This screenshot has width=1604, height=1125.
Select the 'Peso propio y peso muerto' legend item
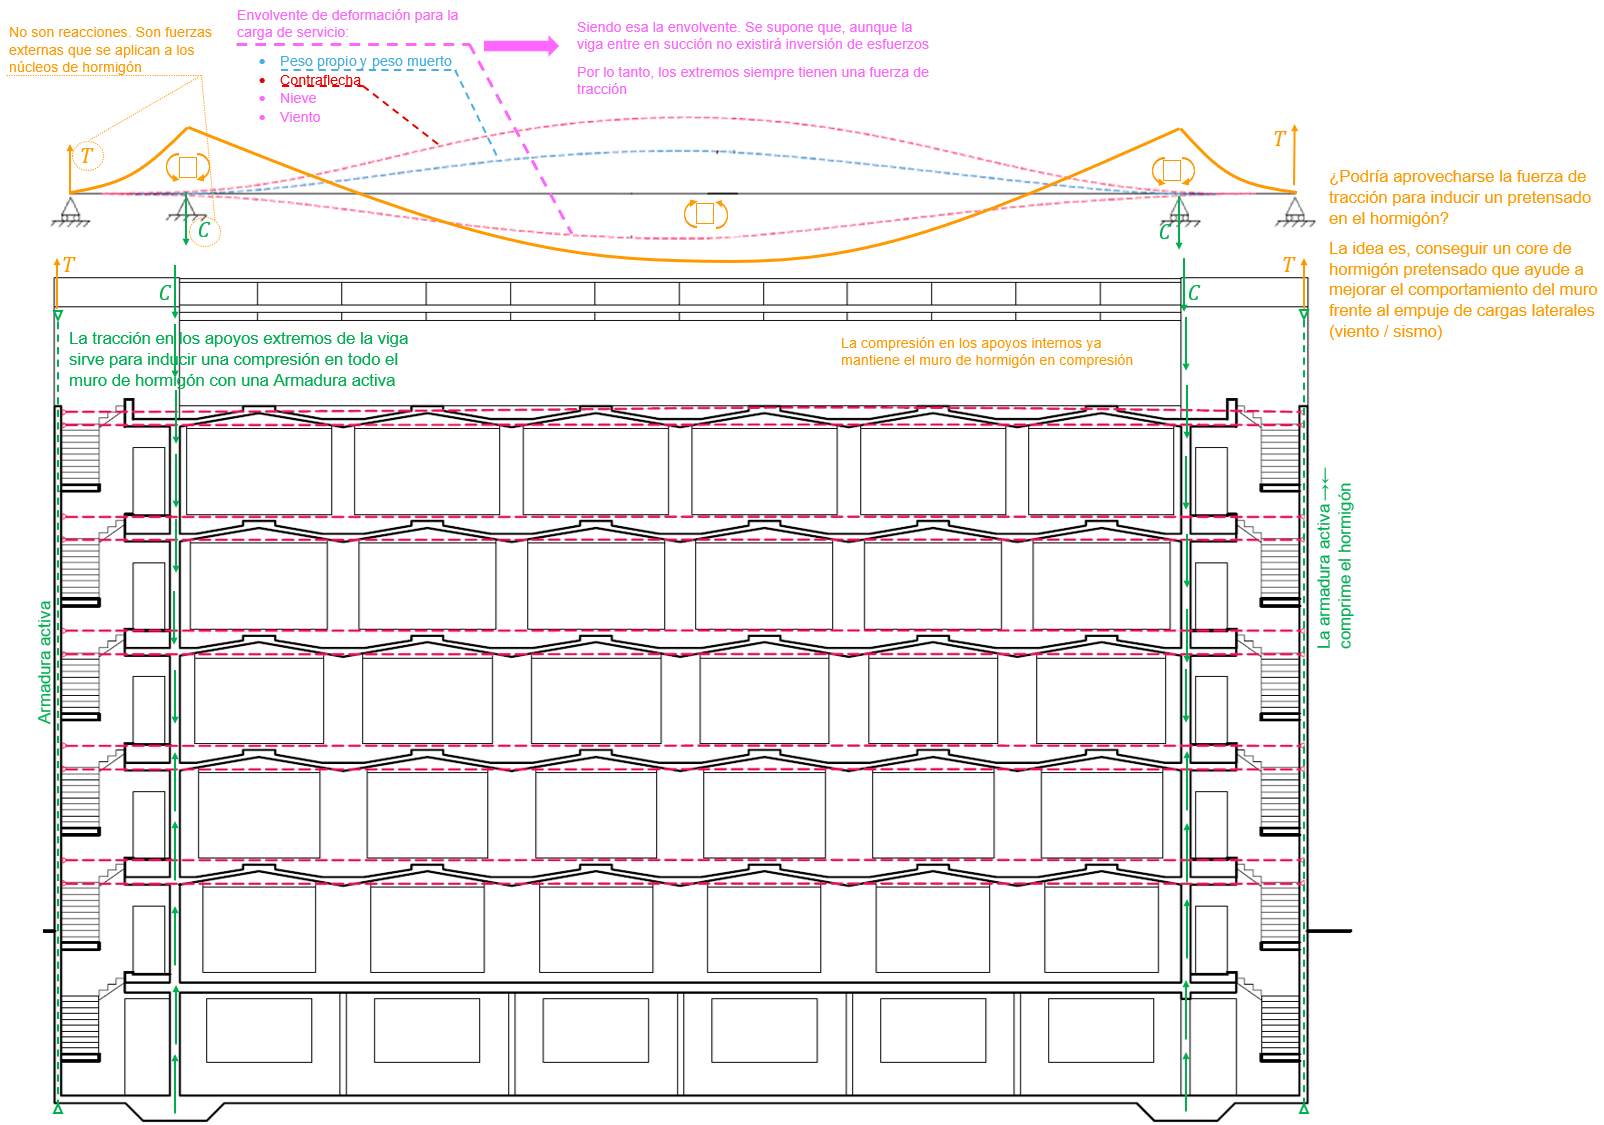(365, 62)
